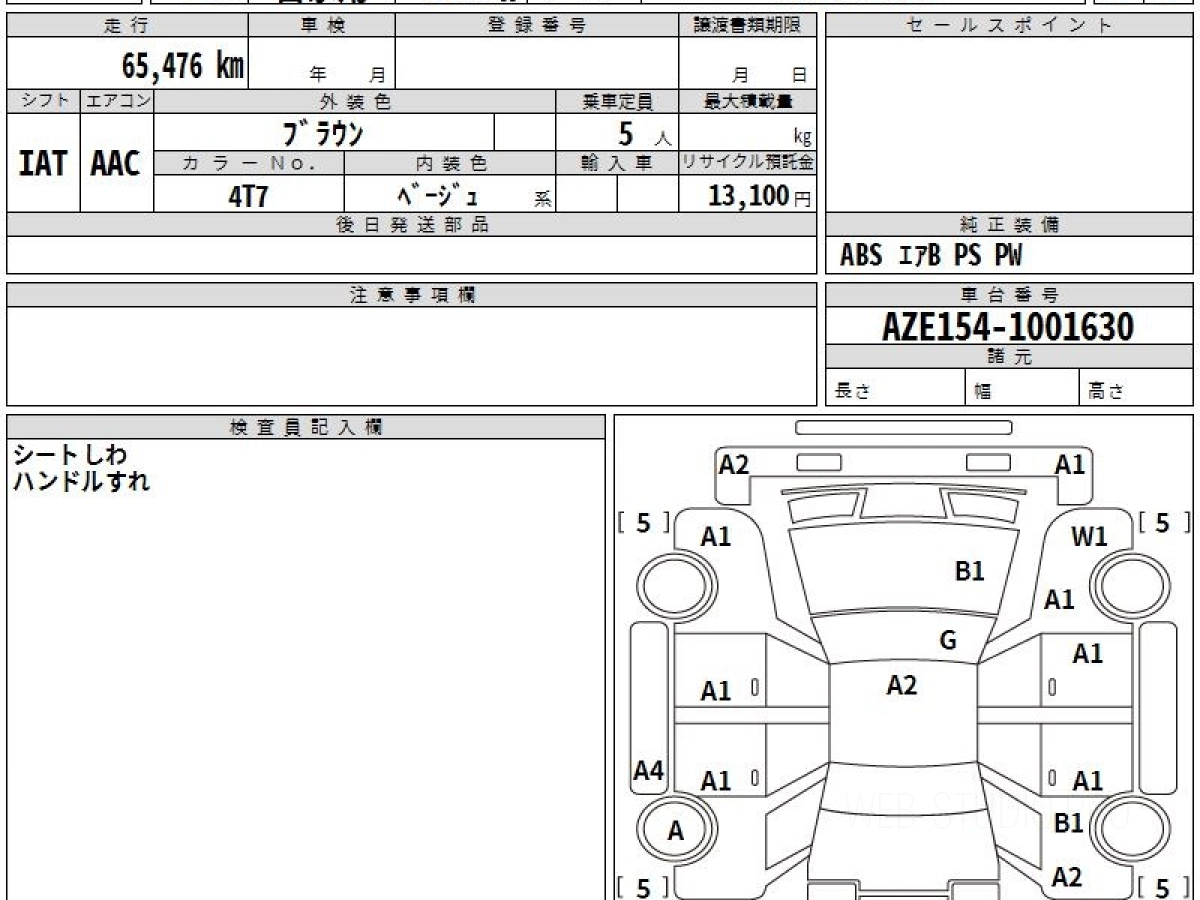Click the A1 mark on the front bumper
Image resolution: width=1200 pixels, height=900 pixels.
click(1070, 464)
